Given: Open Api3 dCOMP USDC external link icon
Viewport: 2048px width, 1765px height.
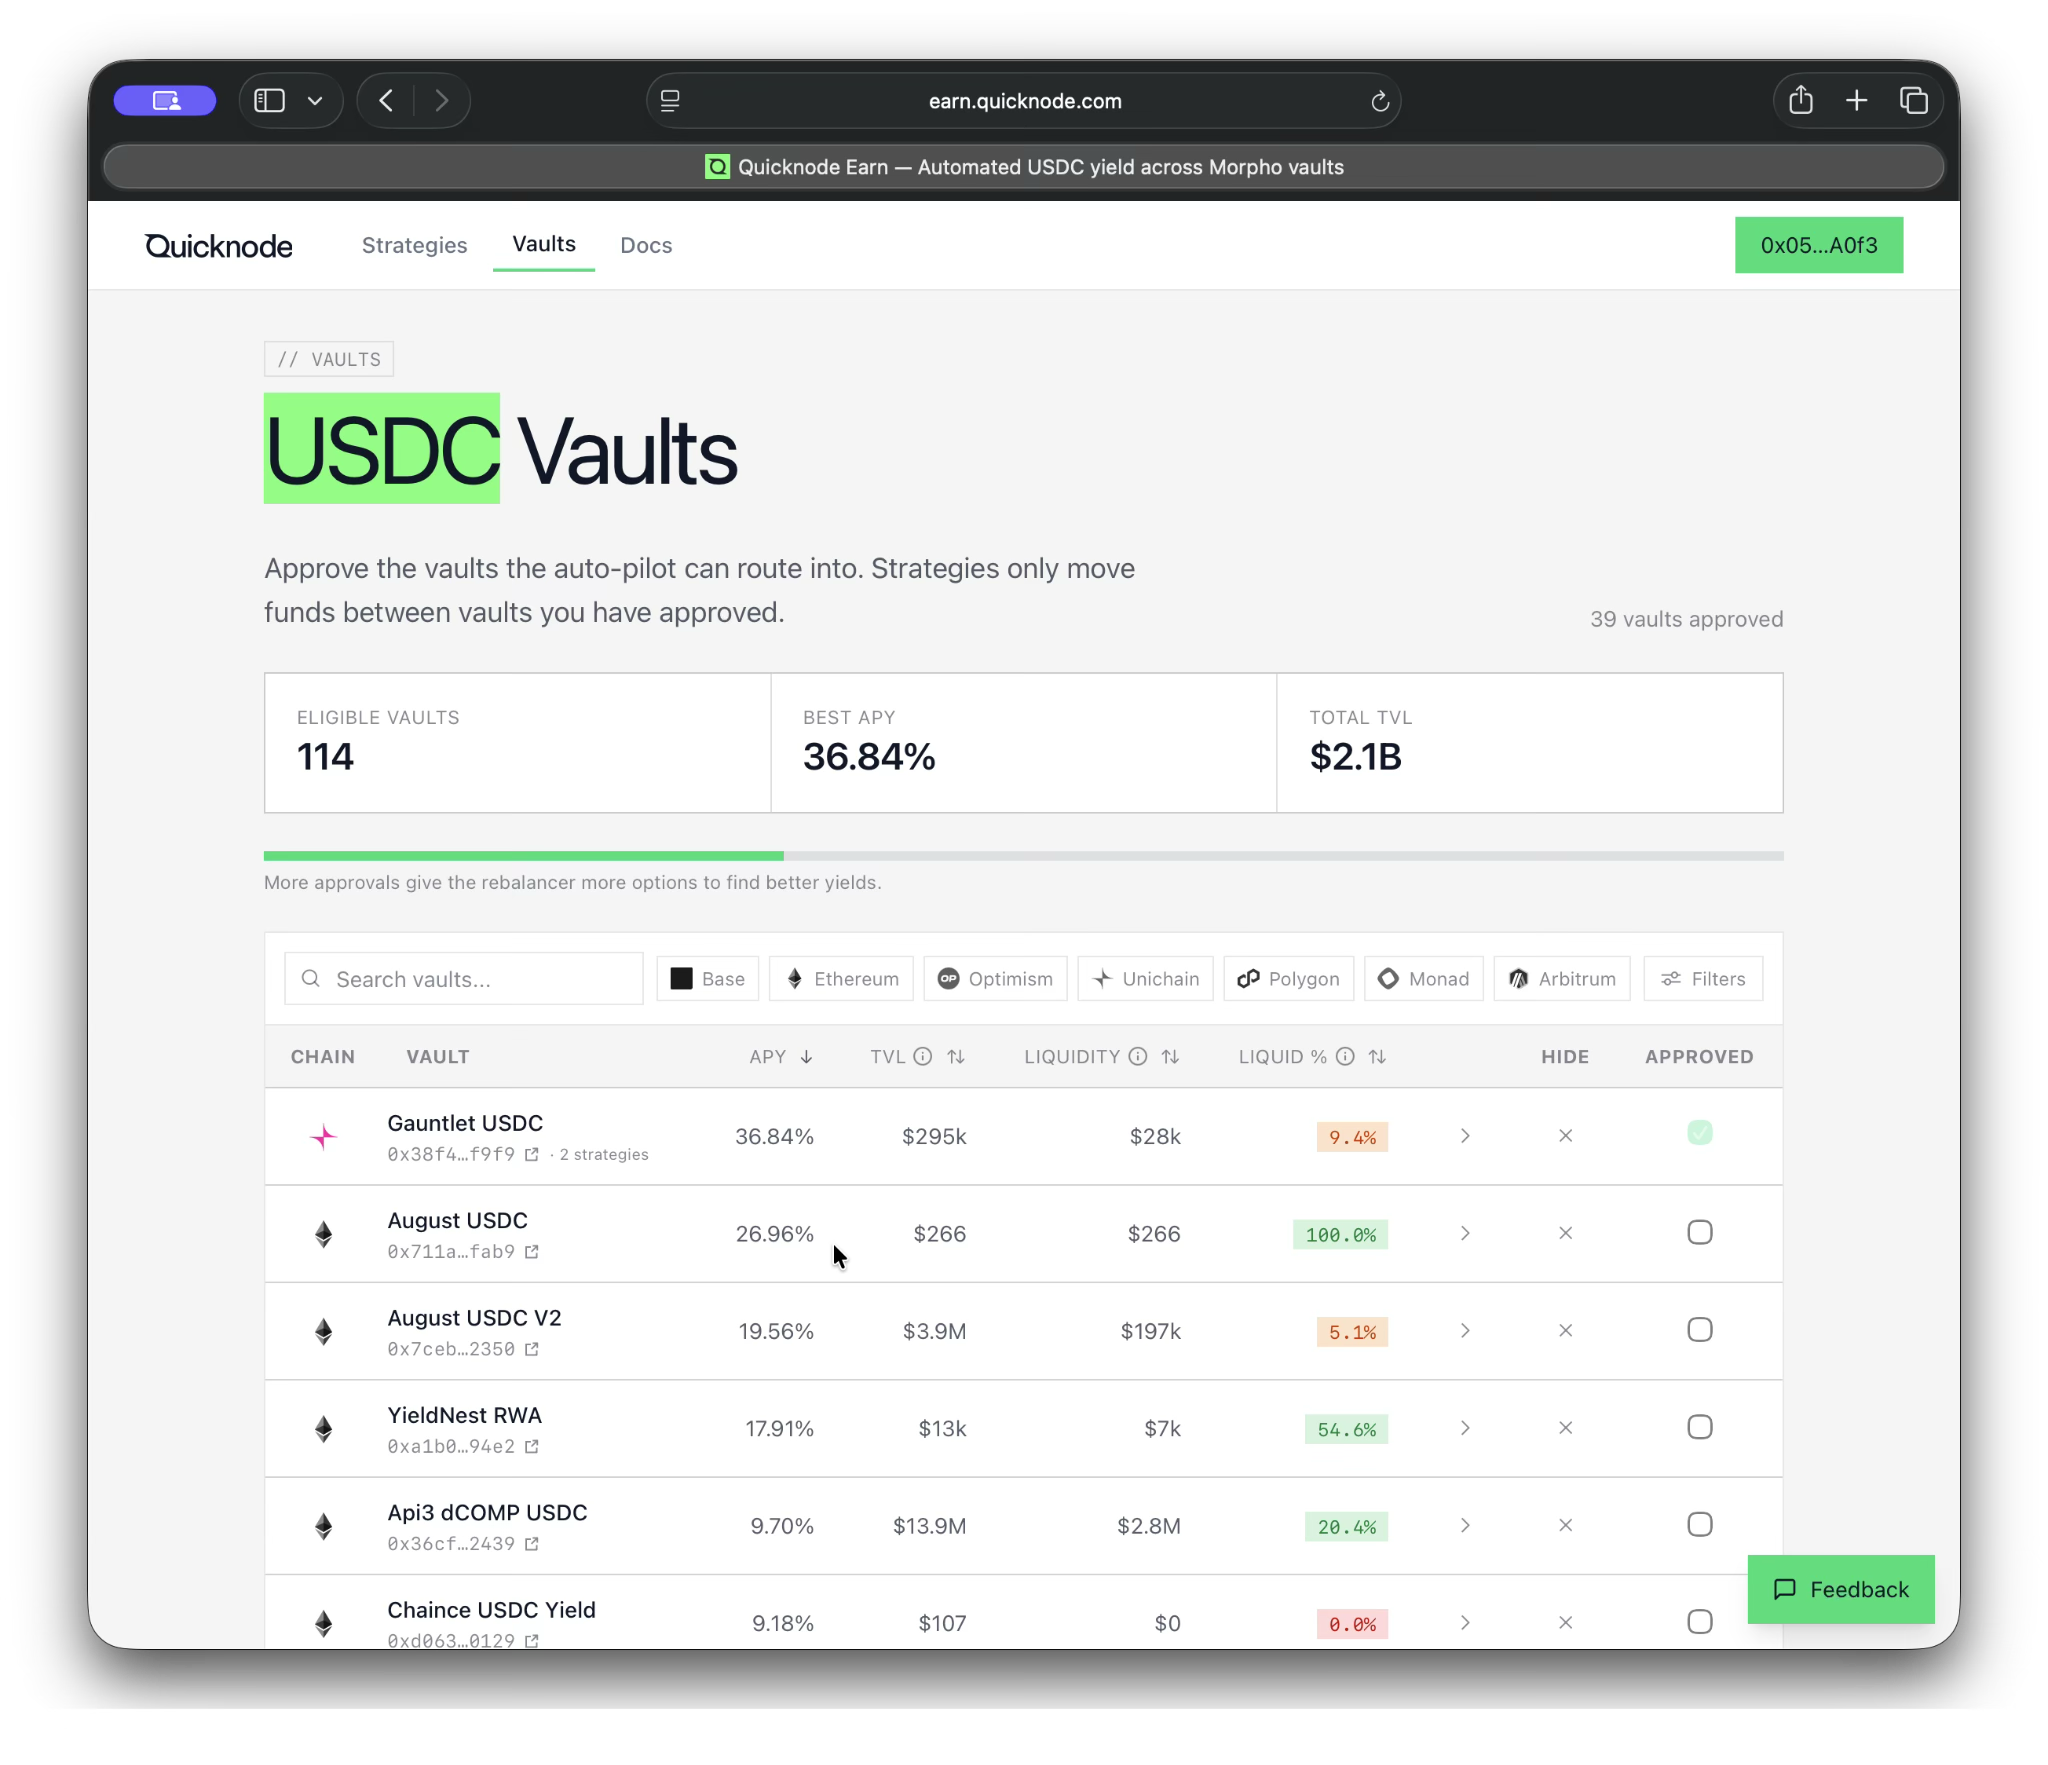Looking at the screenshot, I should [x=531, y=1544].
